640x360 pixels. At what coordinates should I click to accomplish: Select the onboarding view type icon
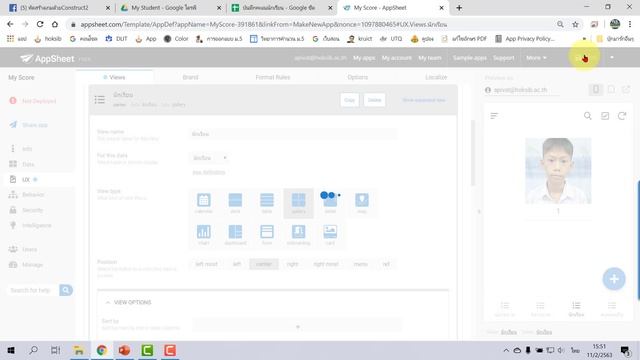(298, 231)
